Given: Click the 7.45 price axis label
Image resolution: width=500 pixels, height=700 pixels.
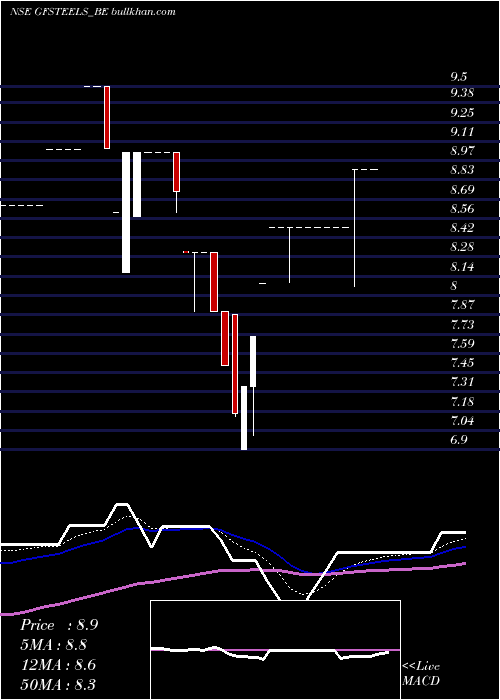Looking at the screenshot, I should click(462, 362).
